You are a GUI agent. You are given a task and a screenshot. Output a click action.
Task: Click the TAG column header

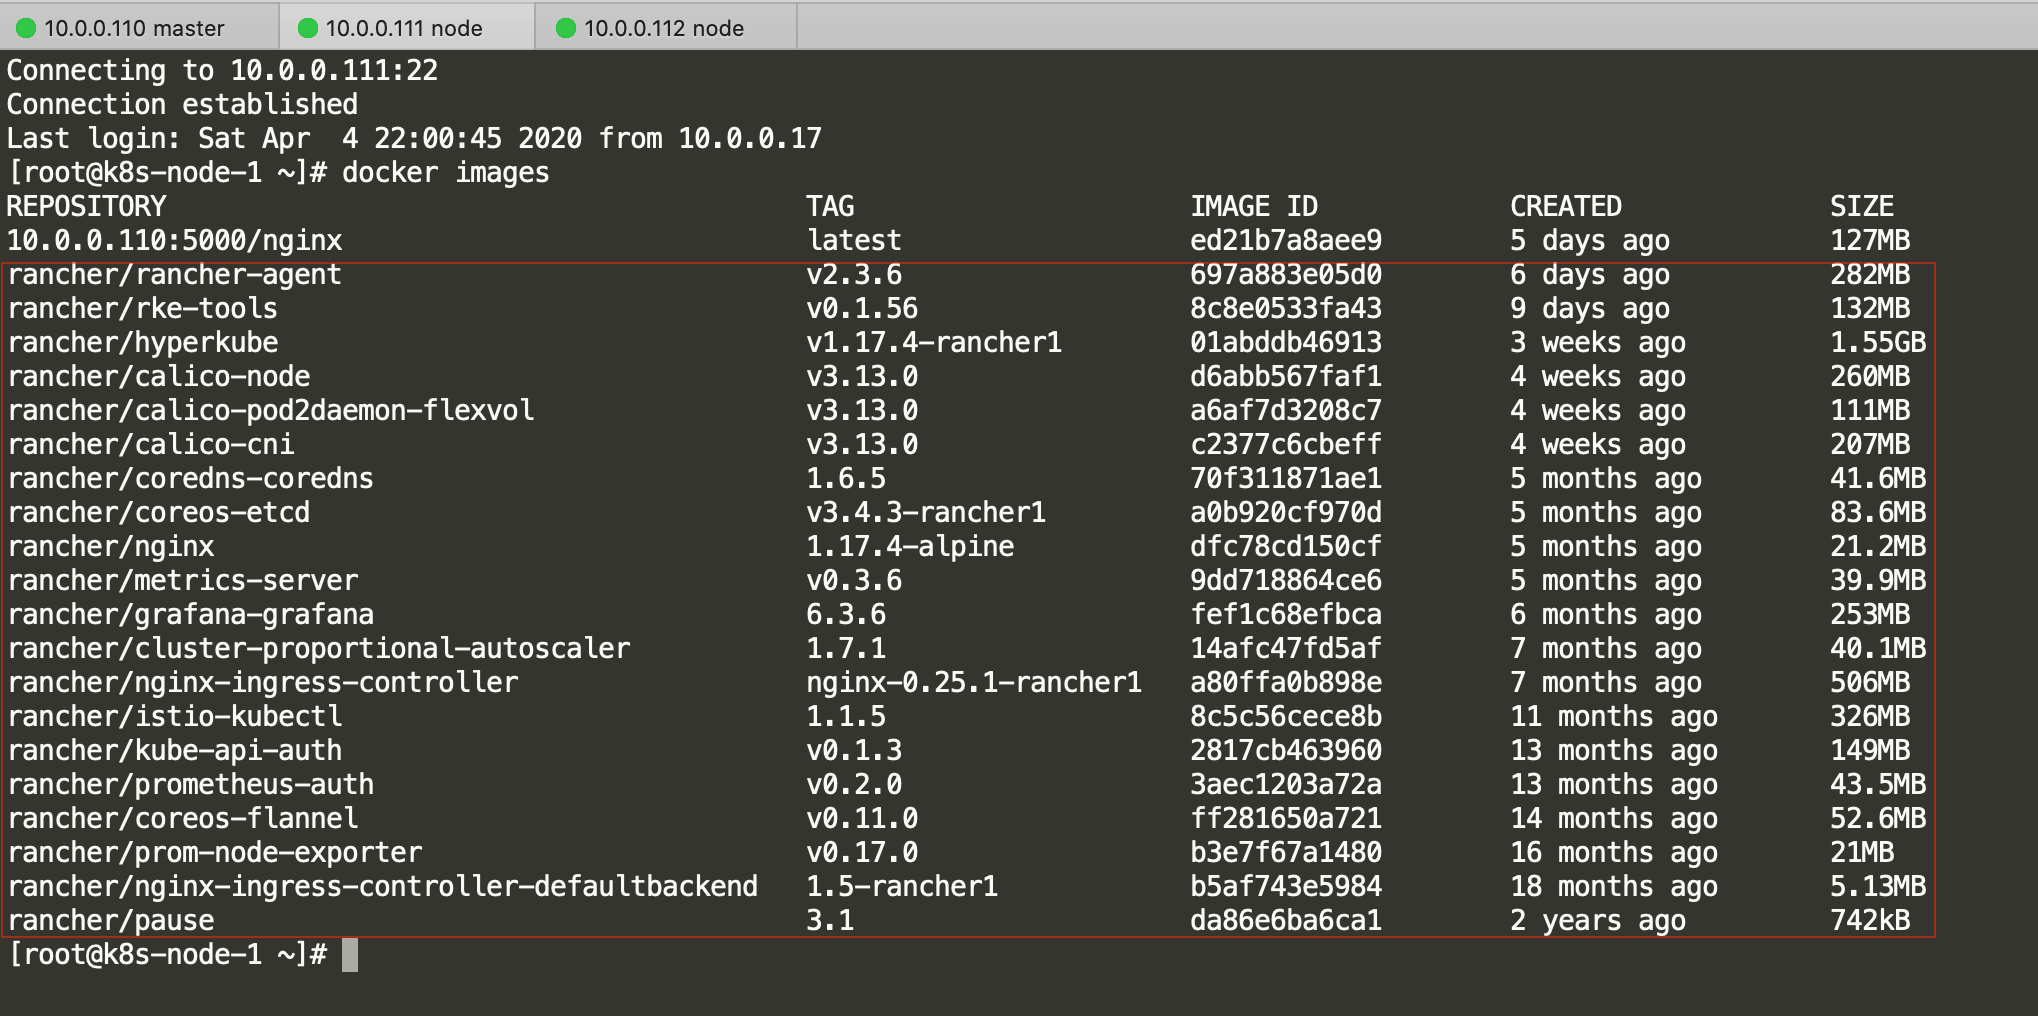[830, 207]
